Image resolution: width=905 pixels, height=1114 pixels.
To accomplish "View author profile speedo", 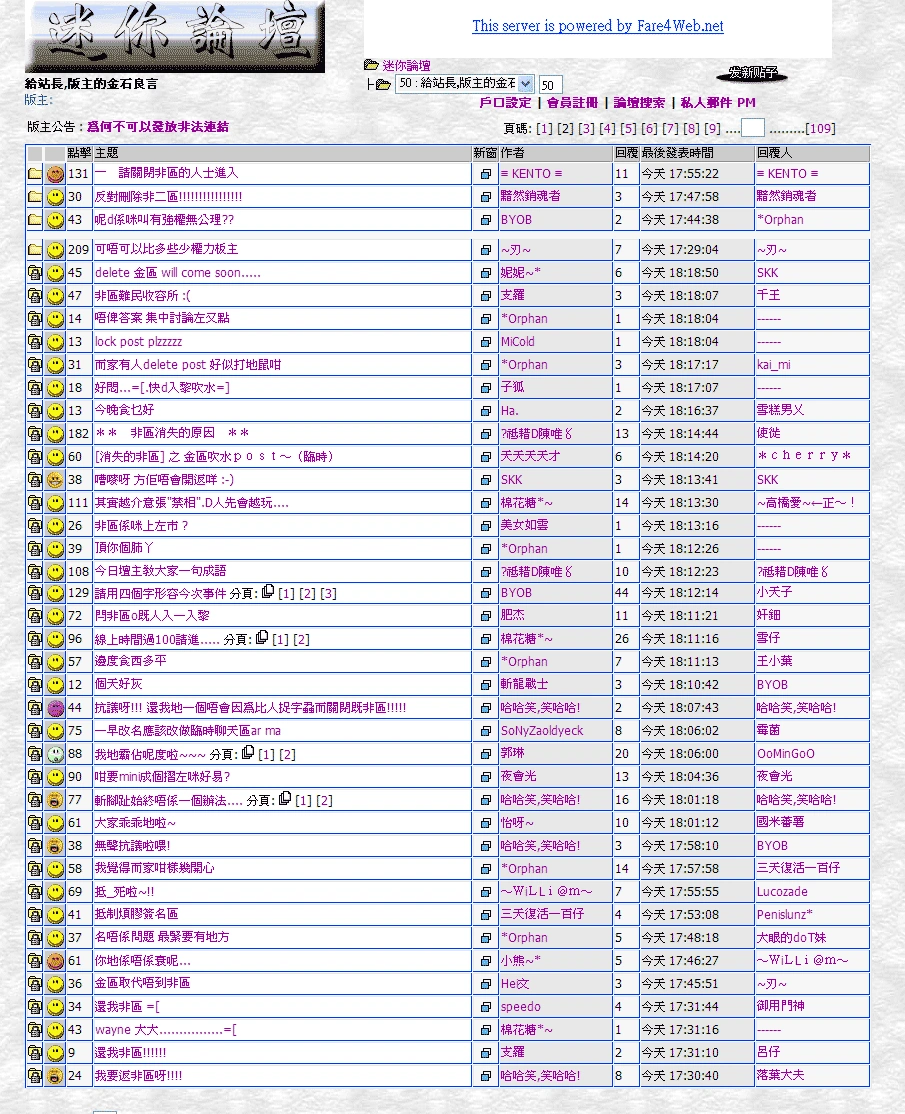I will pos(520,1007).
